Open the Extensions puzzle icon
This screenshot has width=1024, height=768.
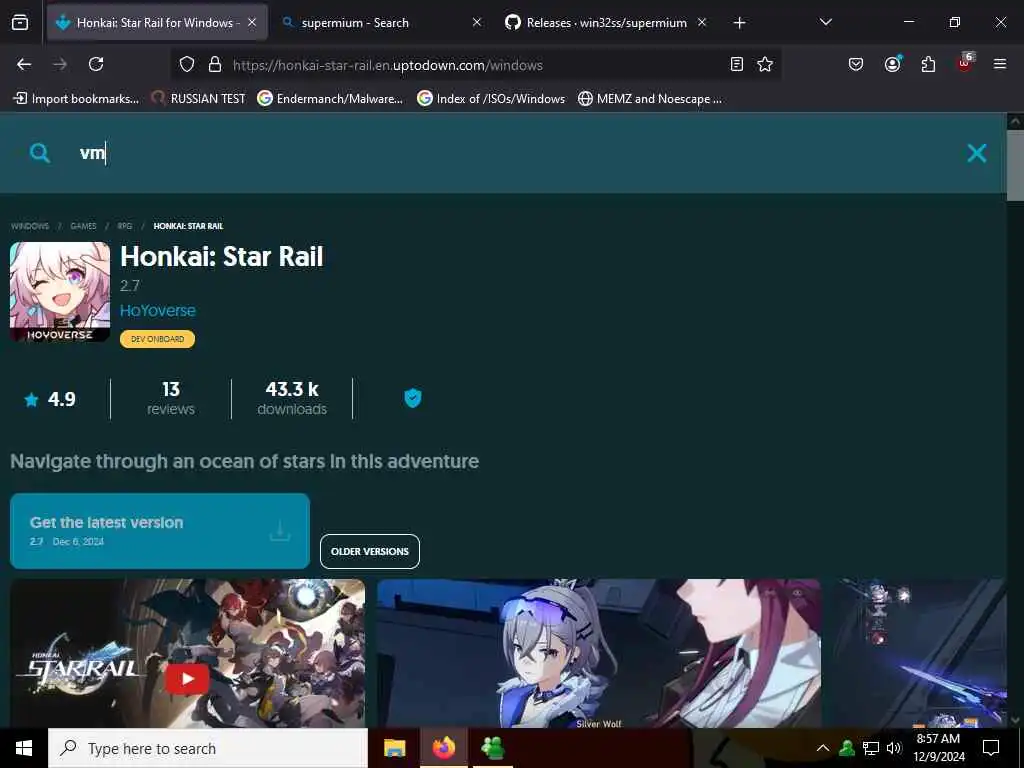pos(928,64)
